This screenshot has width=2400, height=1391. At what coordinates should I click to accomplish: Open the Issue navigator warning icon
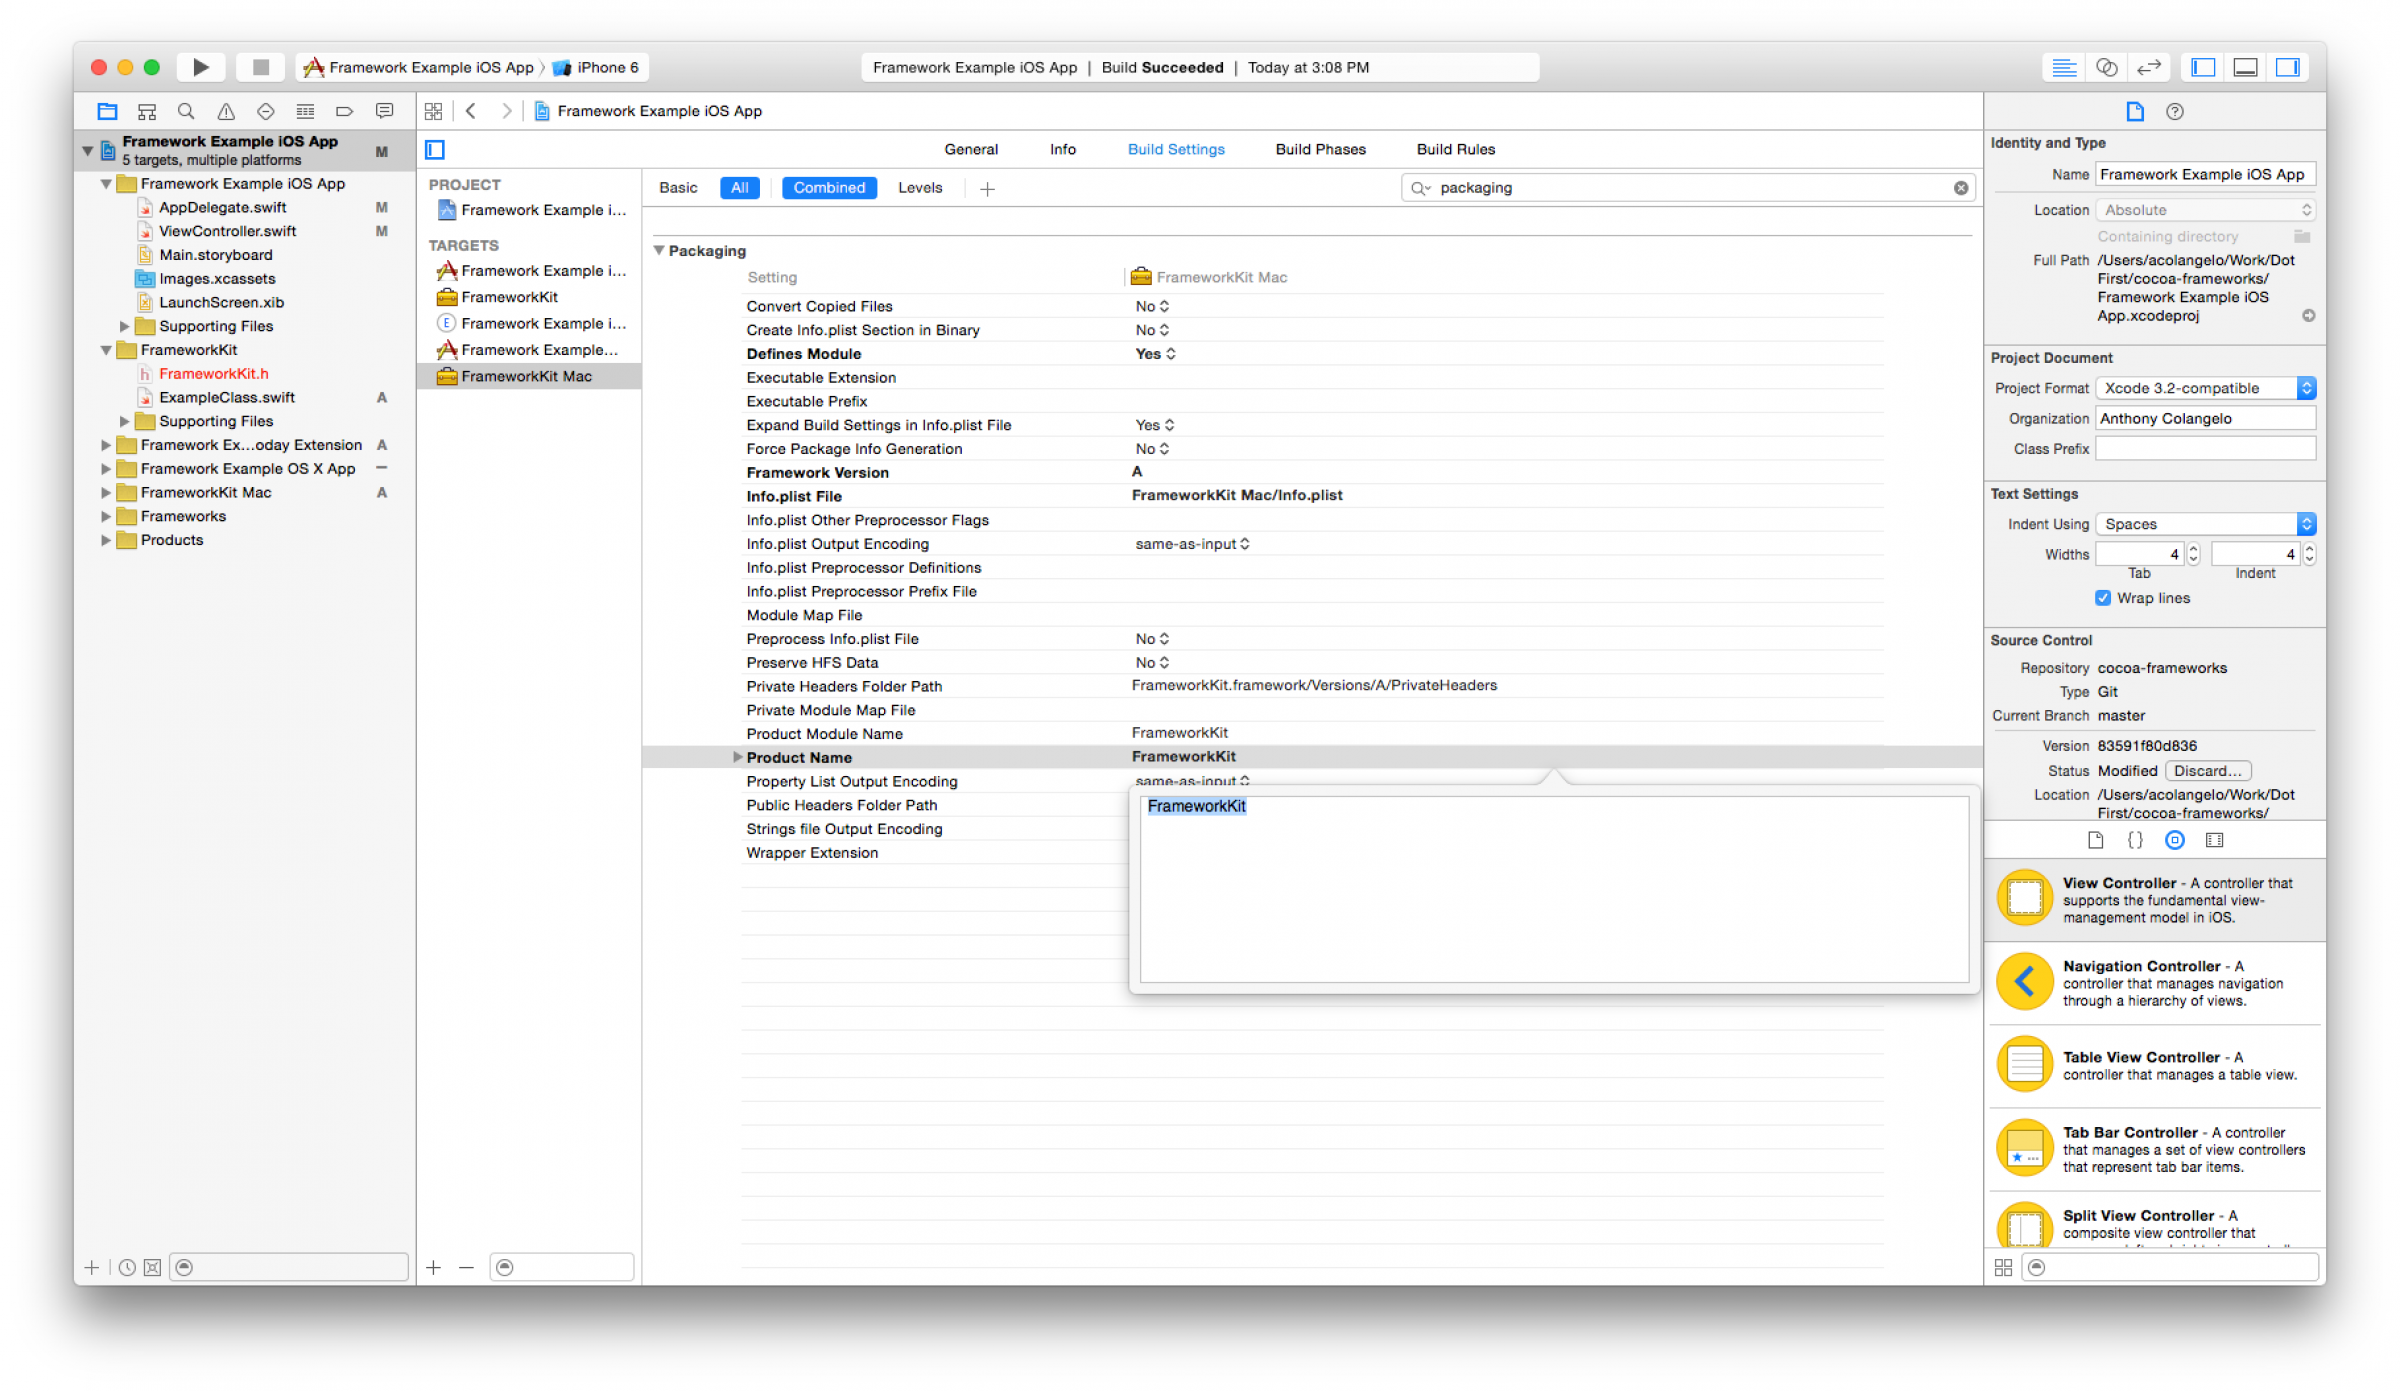click(x=226, y=111)
